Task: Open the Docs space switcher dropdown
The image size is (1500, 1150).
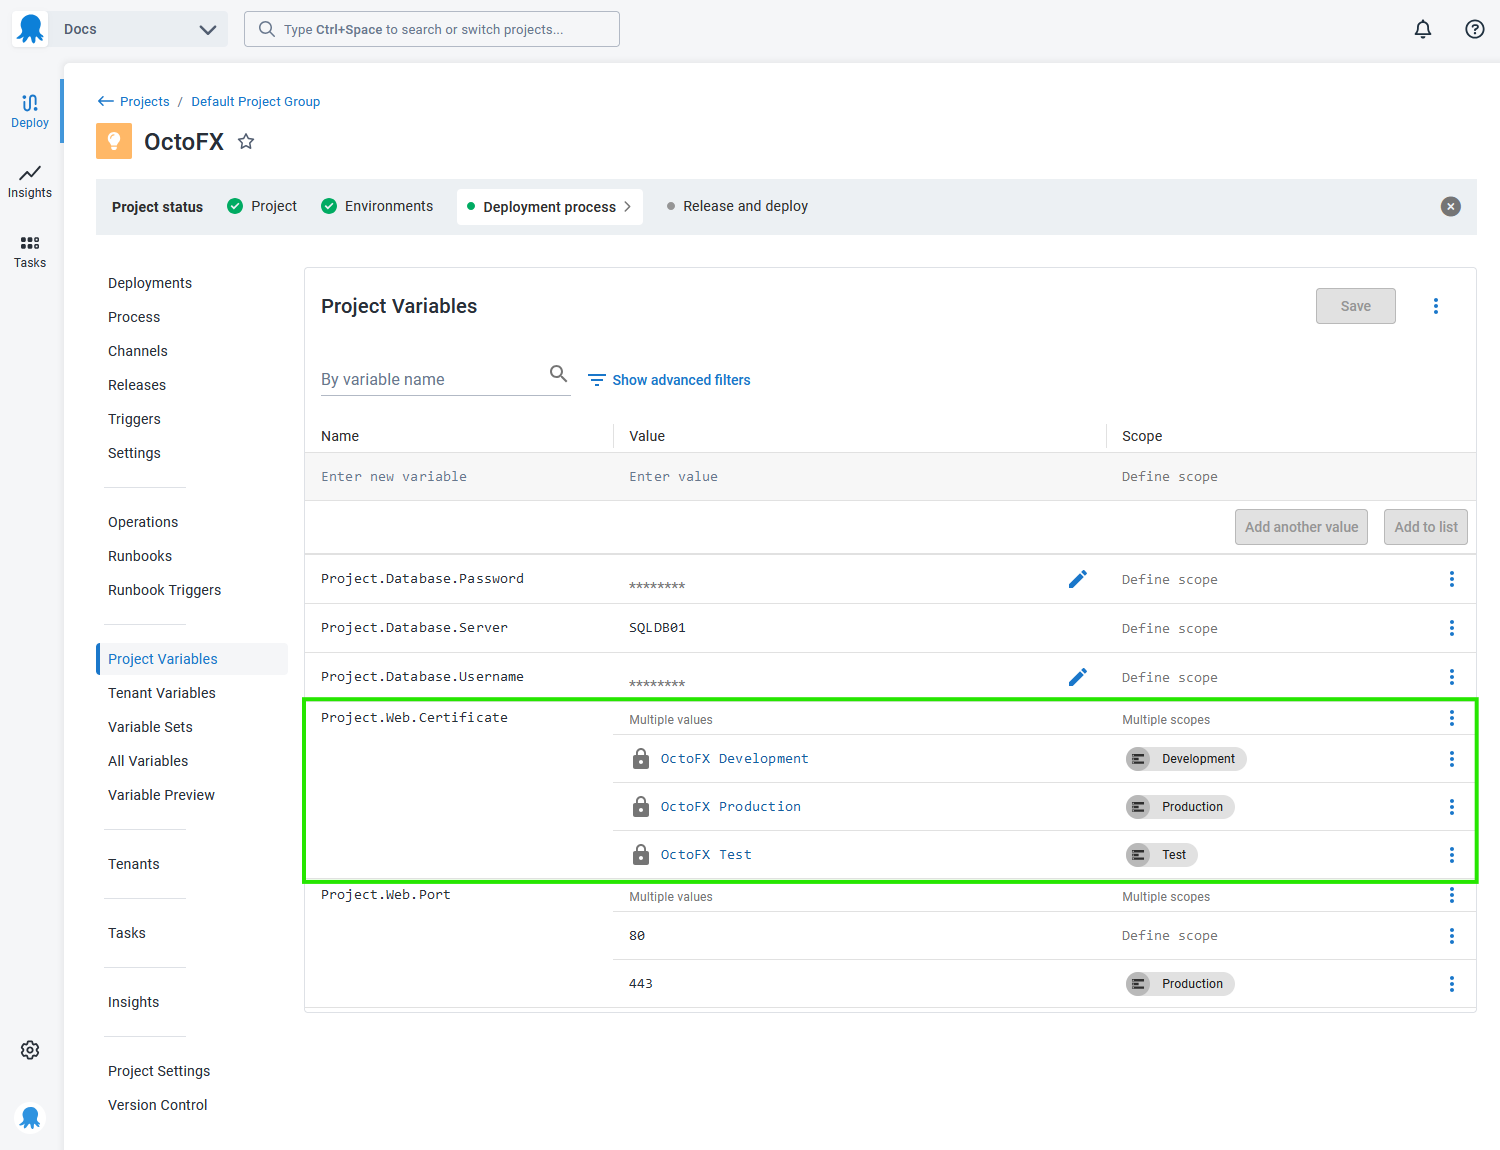Action: click(x=140, y=29)
